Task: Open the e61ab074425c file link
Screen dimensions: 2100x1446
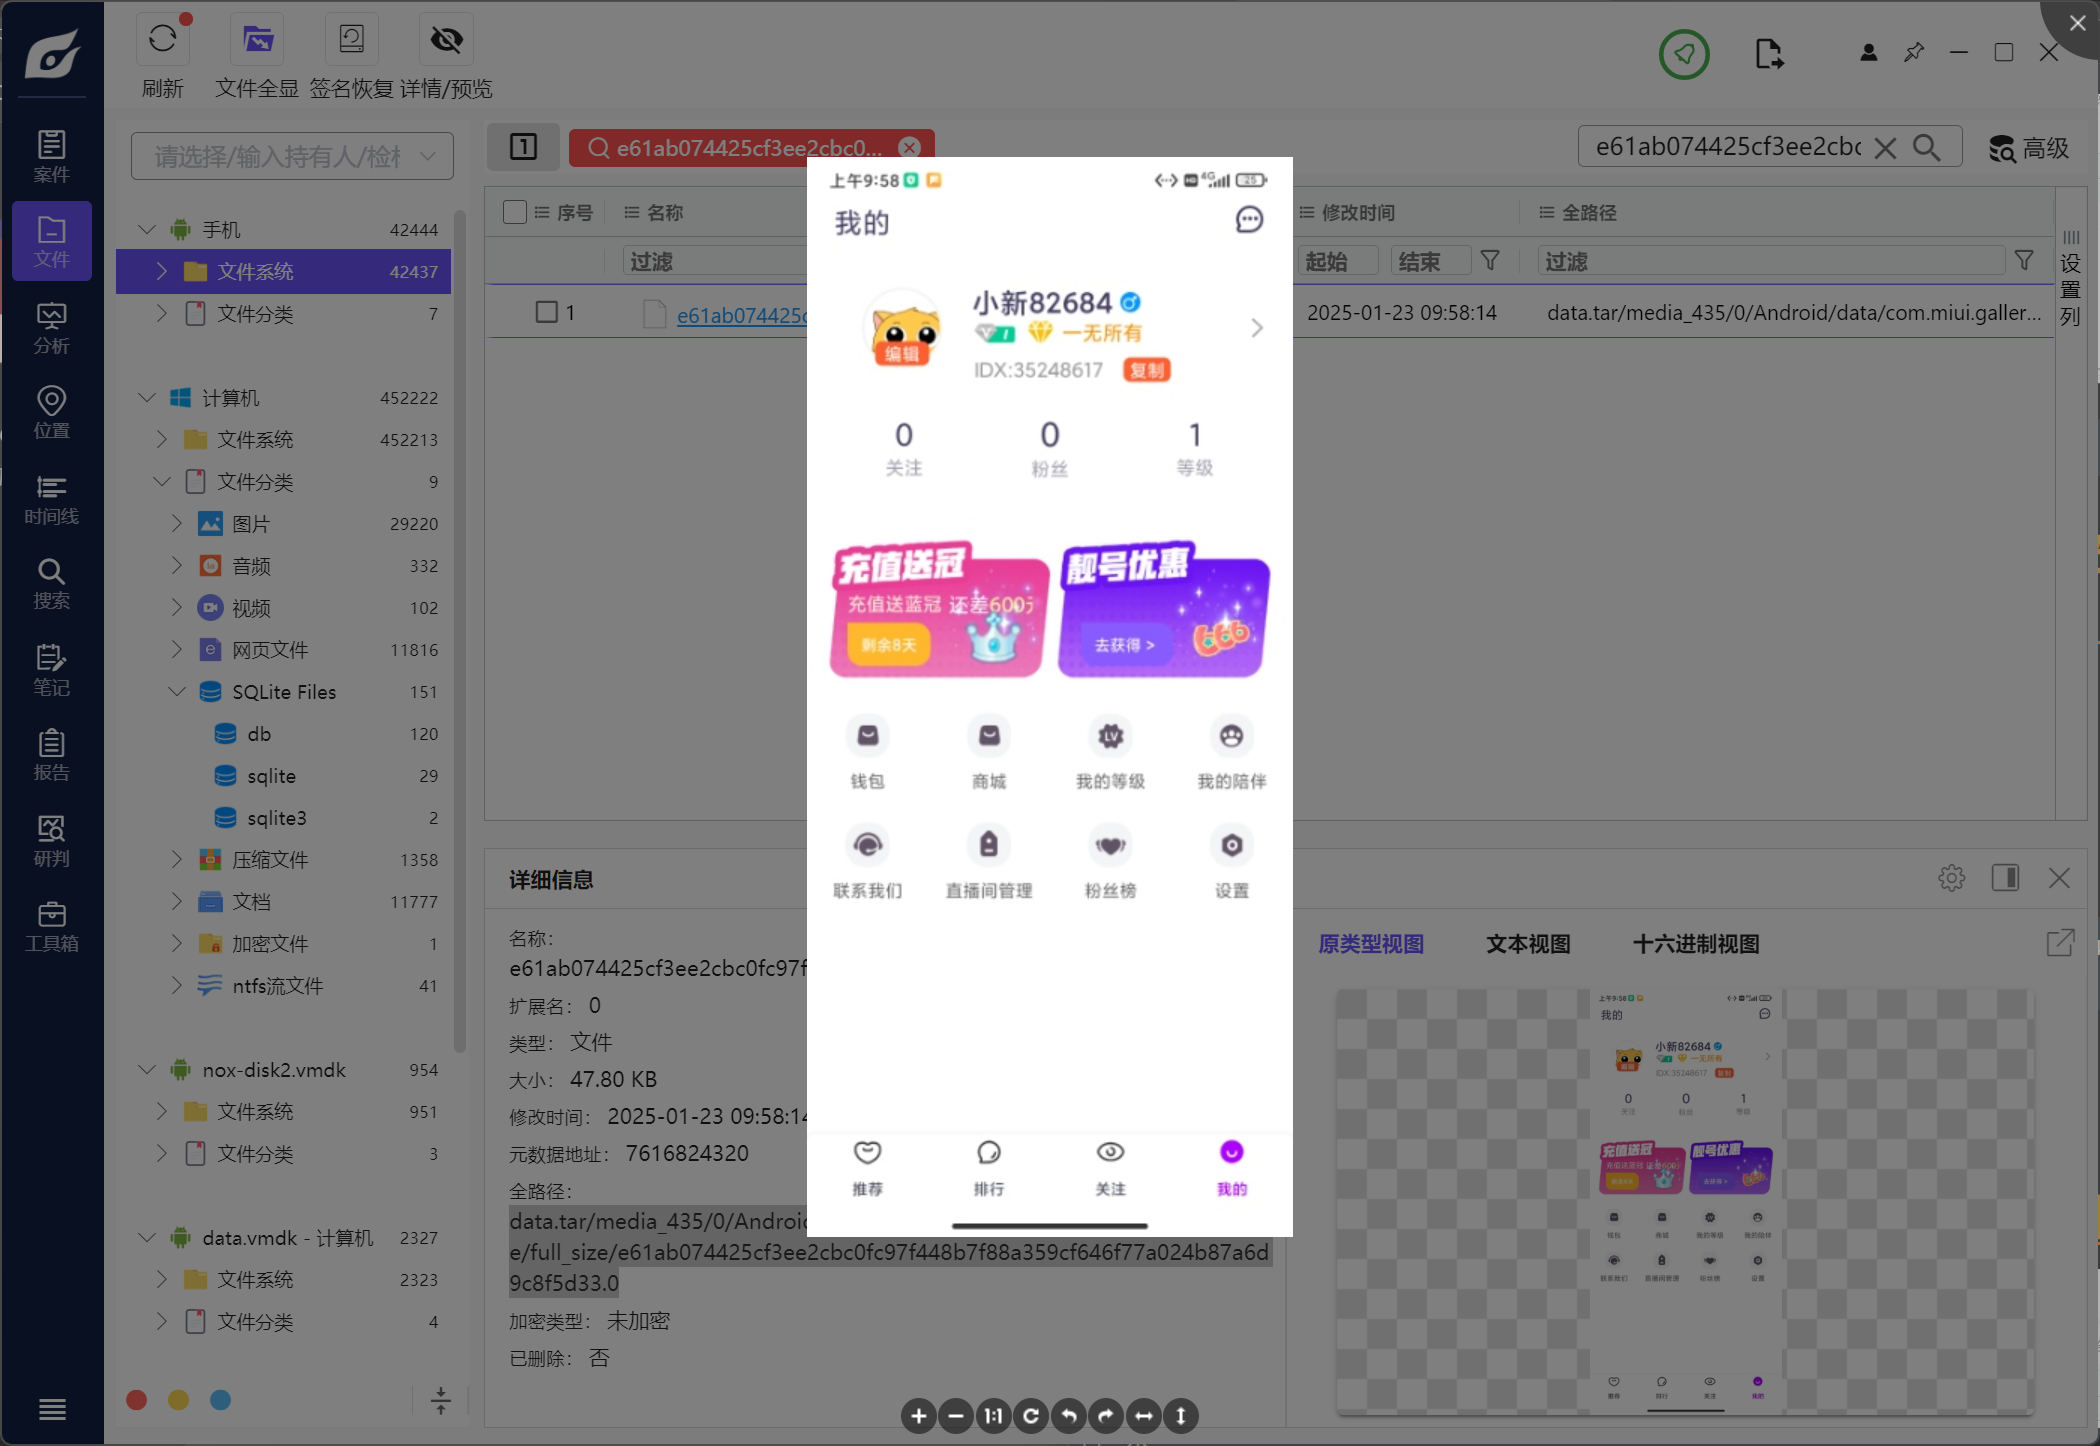Action: [741, 315]
